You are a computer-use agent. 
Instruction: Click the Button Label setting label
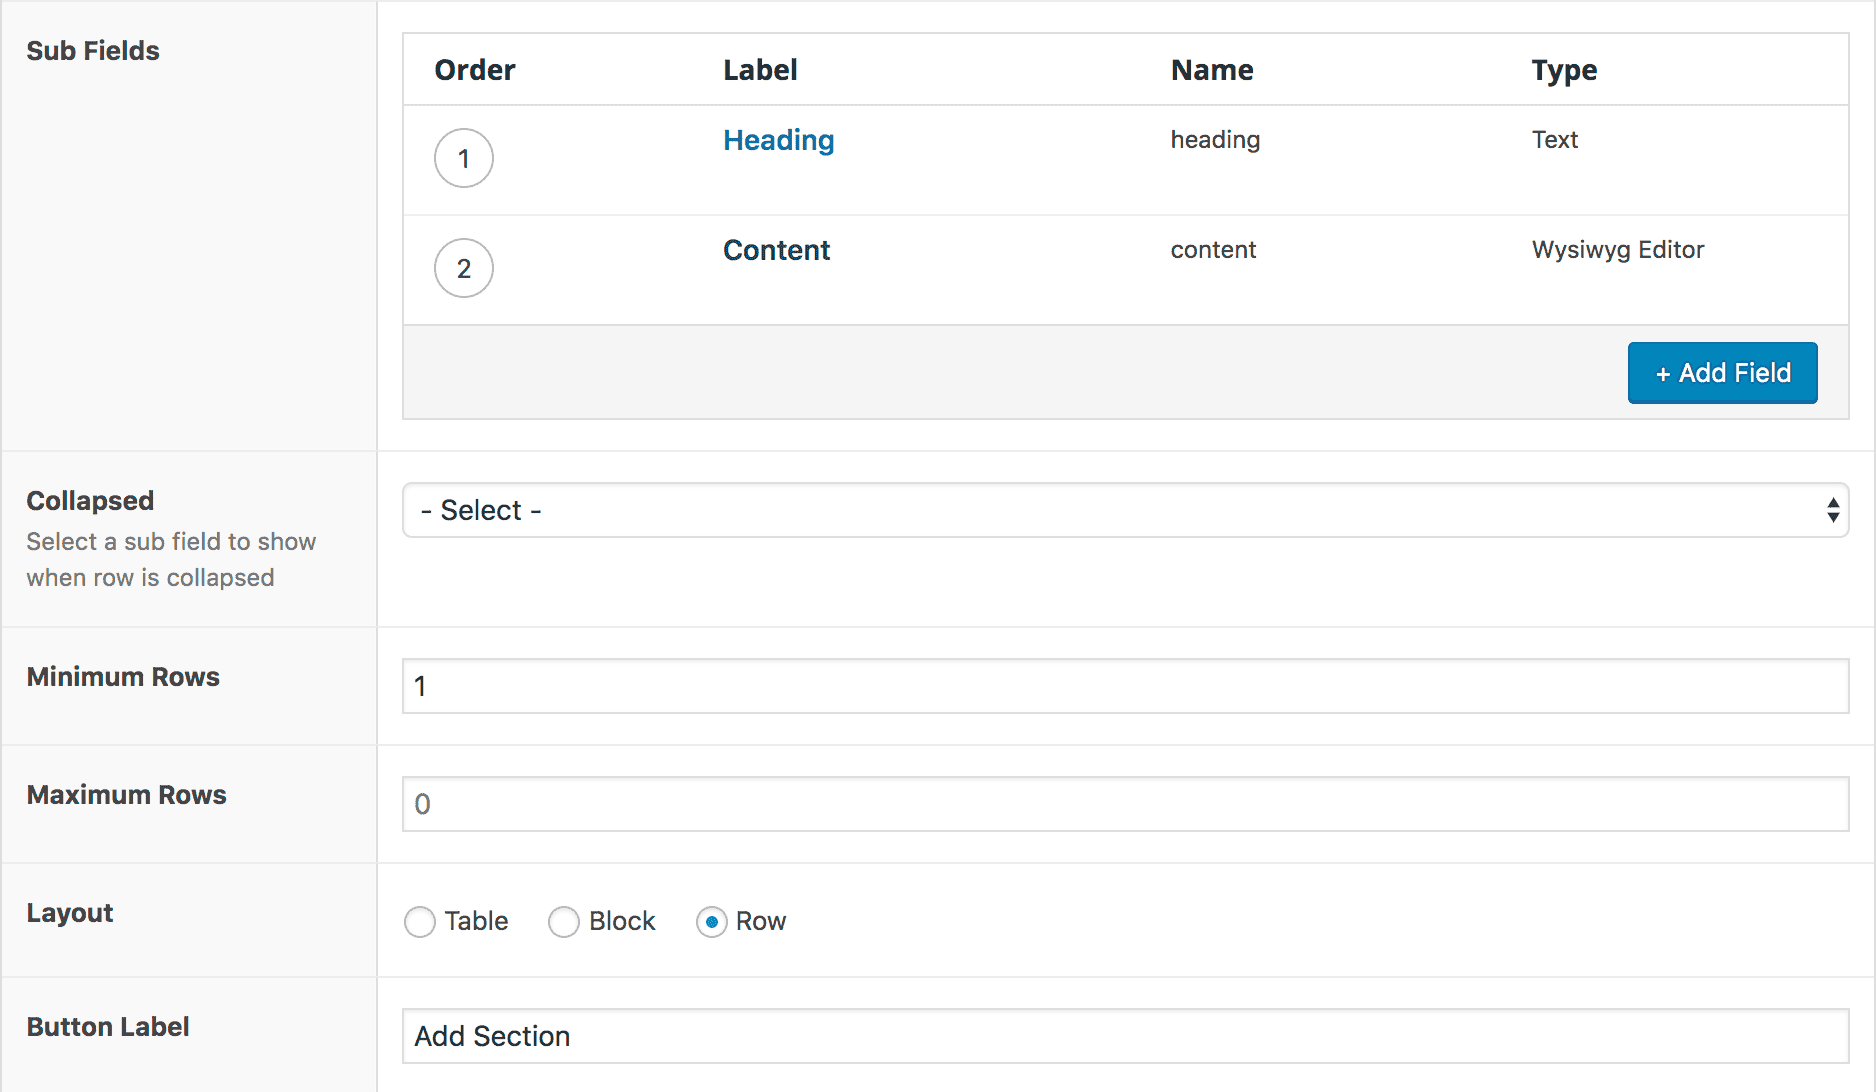pos(108,1027)
